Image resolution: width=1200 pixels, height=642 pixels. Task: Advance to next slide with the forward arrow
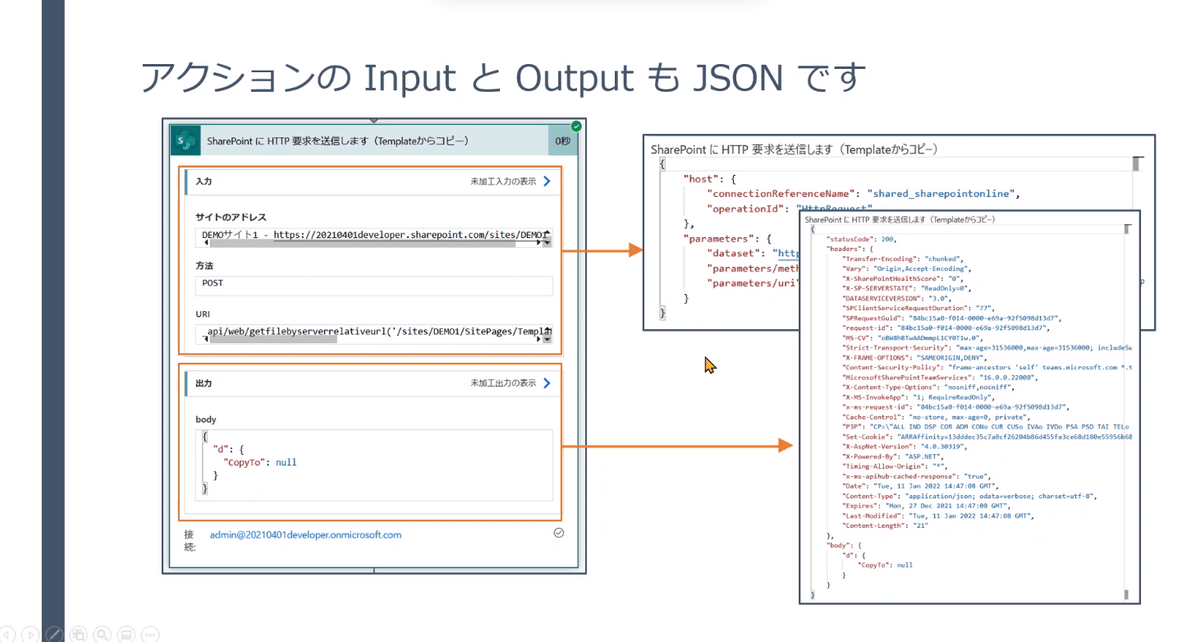click(x=32, y=634)
